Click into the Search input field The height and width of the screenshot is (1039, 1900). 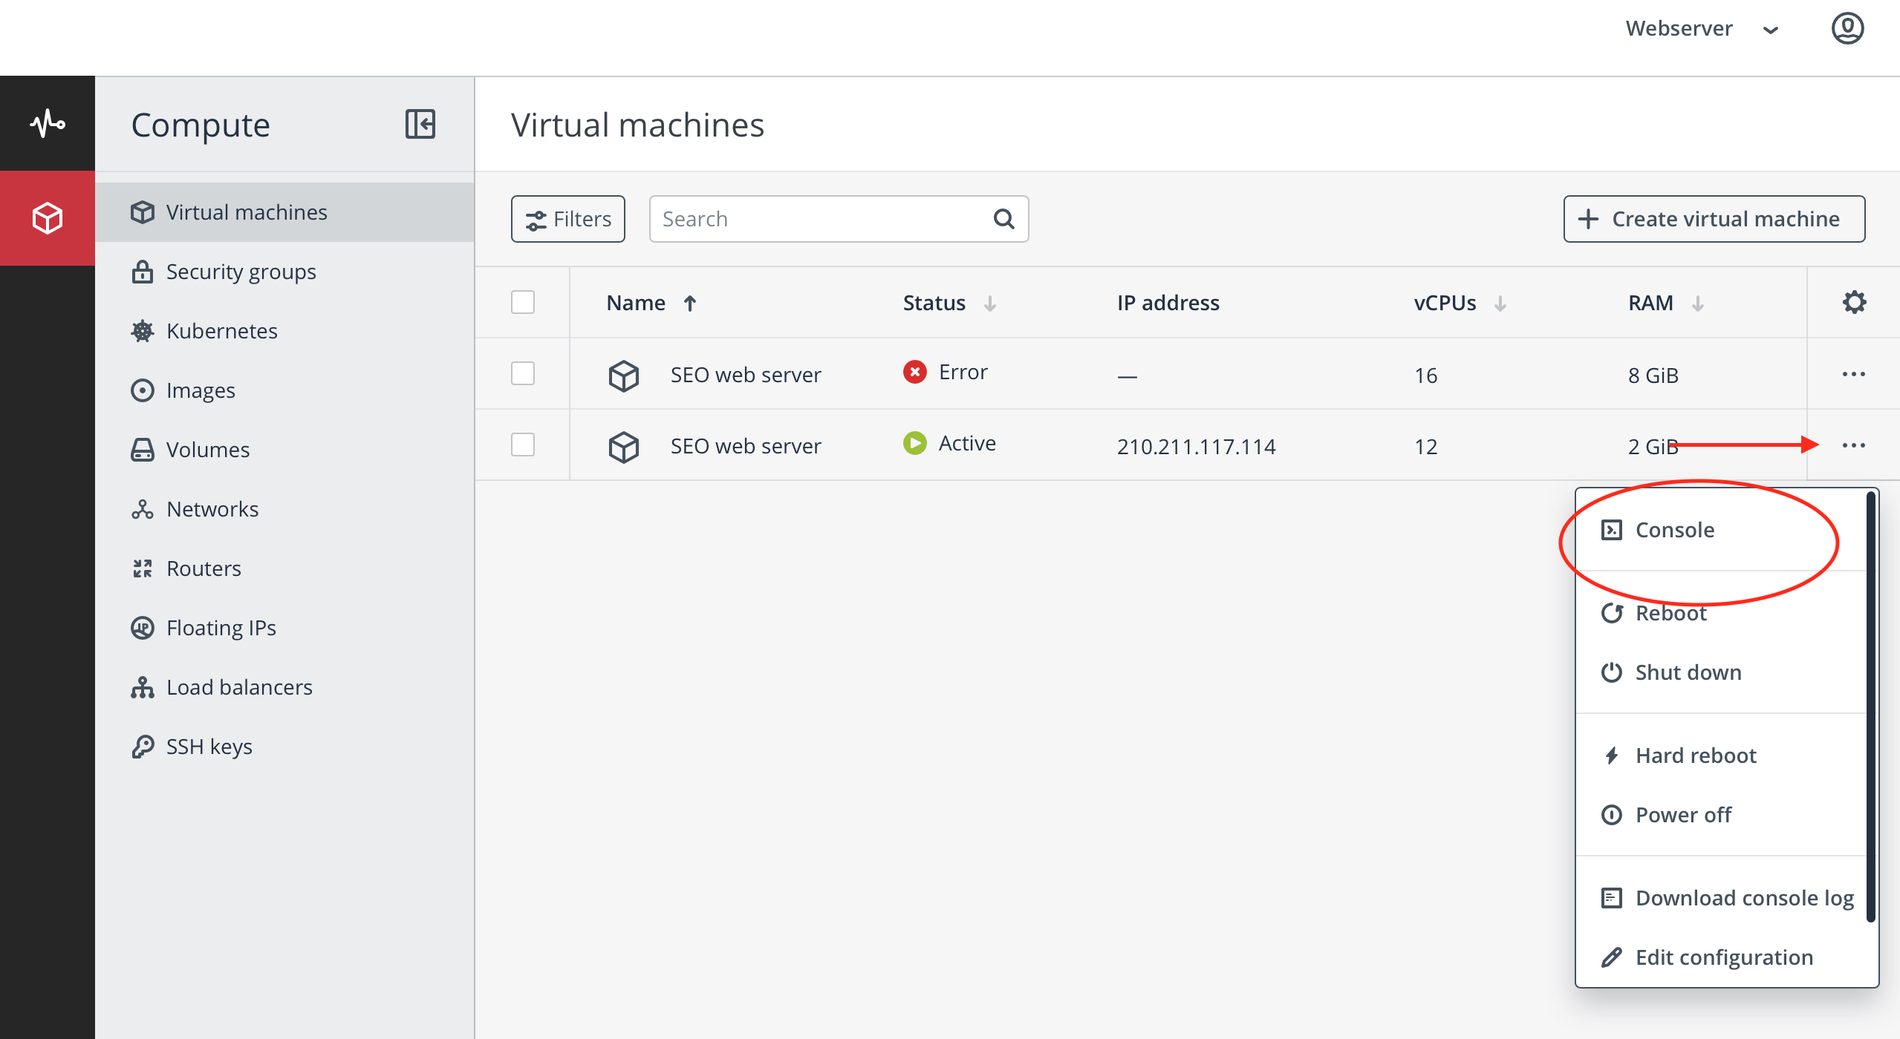point(820,219)
